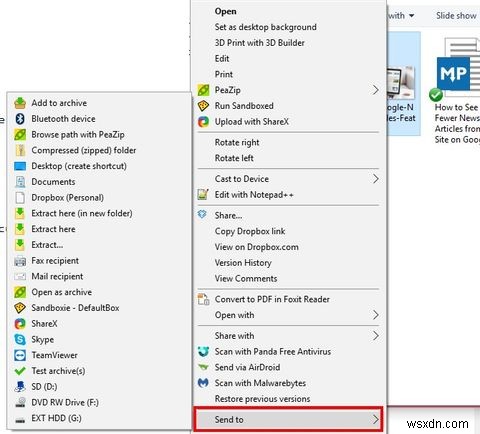Choose Rotate right
480x434 pixels.
coord(237,143)
